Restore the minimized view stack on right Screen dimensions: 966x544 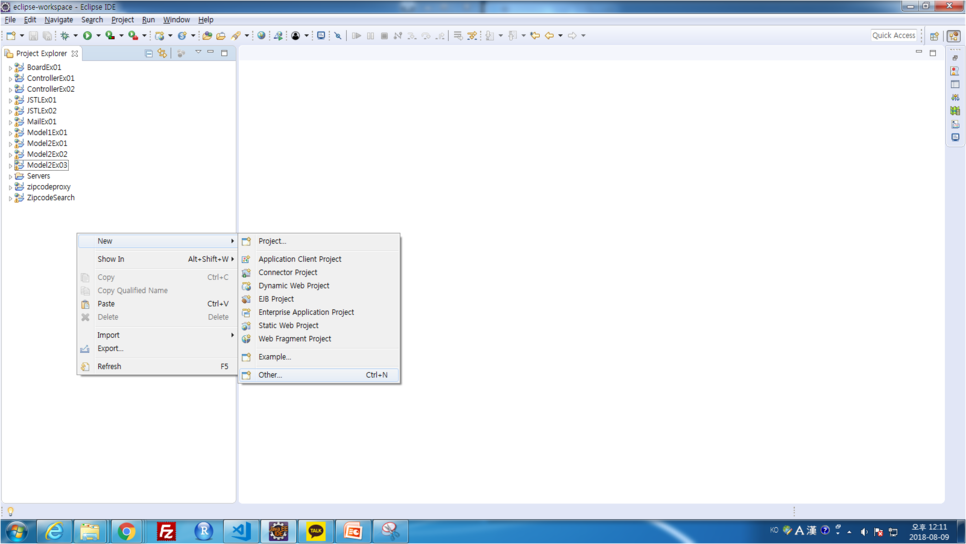coord(955,57)
